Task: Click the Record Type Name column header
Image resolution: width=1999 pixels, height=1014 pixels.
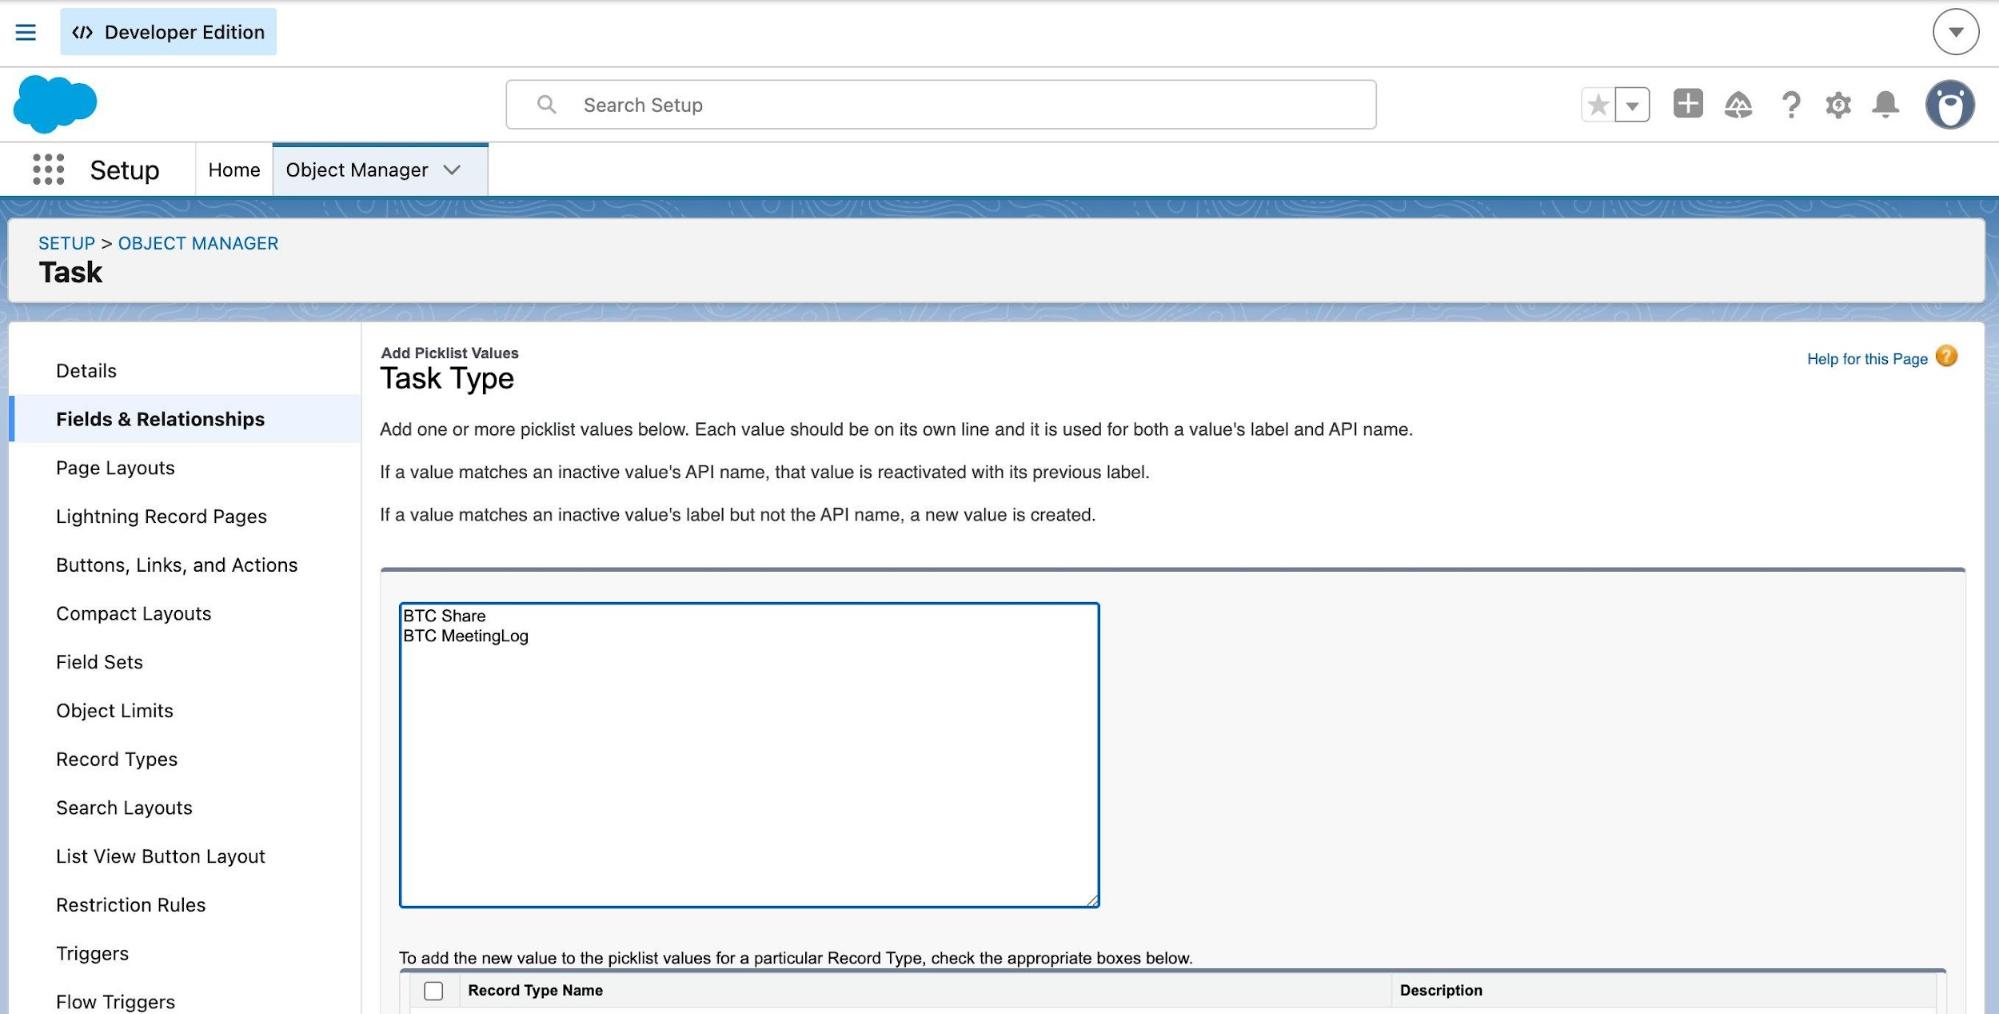Action: (535, 990)
